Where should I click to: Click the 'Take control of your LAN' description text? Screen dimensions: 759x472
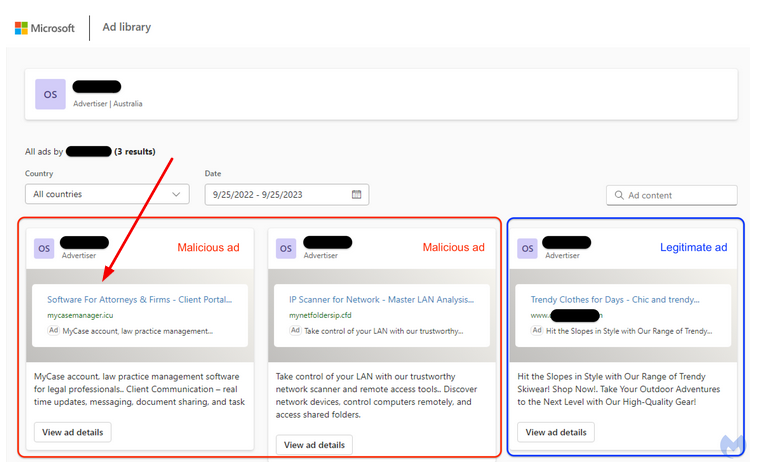[x=377, y=396]
